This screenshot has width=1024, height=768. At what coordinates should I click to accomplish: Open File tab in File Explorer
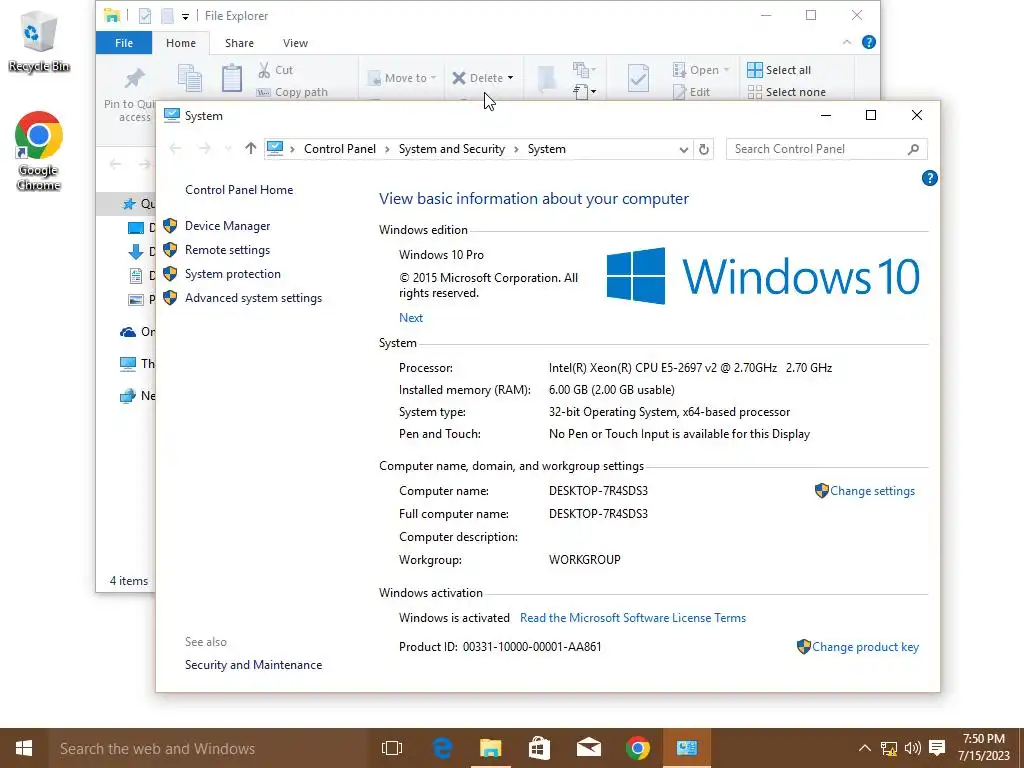pos(124,43)
